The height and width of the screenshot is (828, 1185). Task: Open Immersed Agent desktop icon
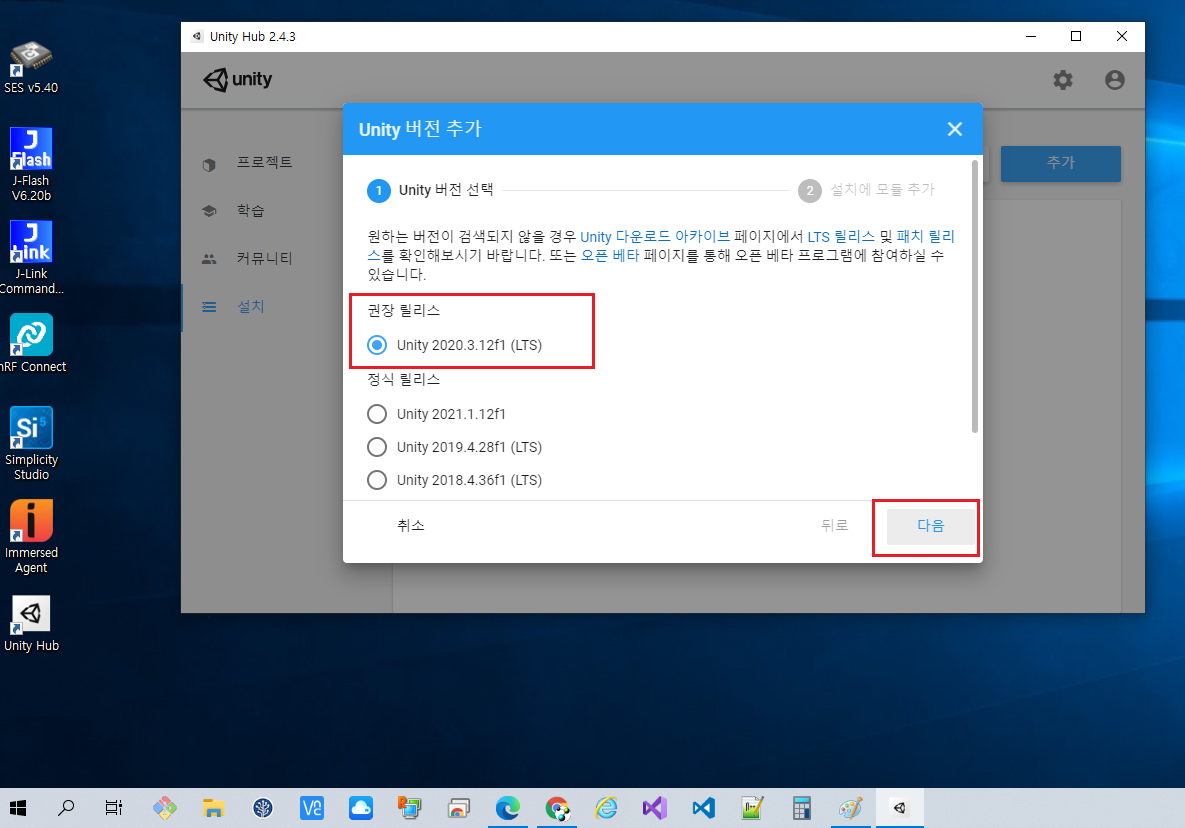click(31, 536)
